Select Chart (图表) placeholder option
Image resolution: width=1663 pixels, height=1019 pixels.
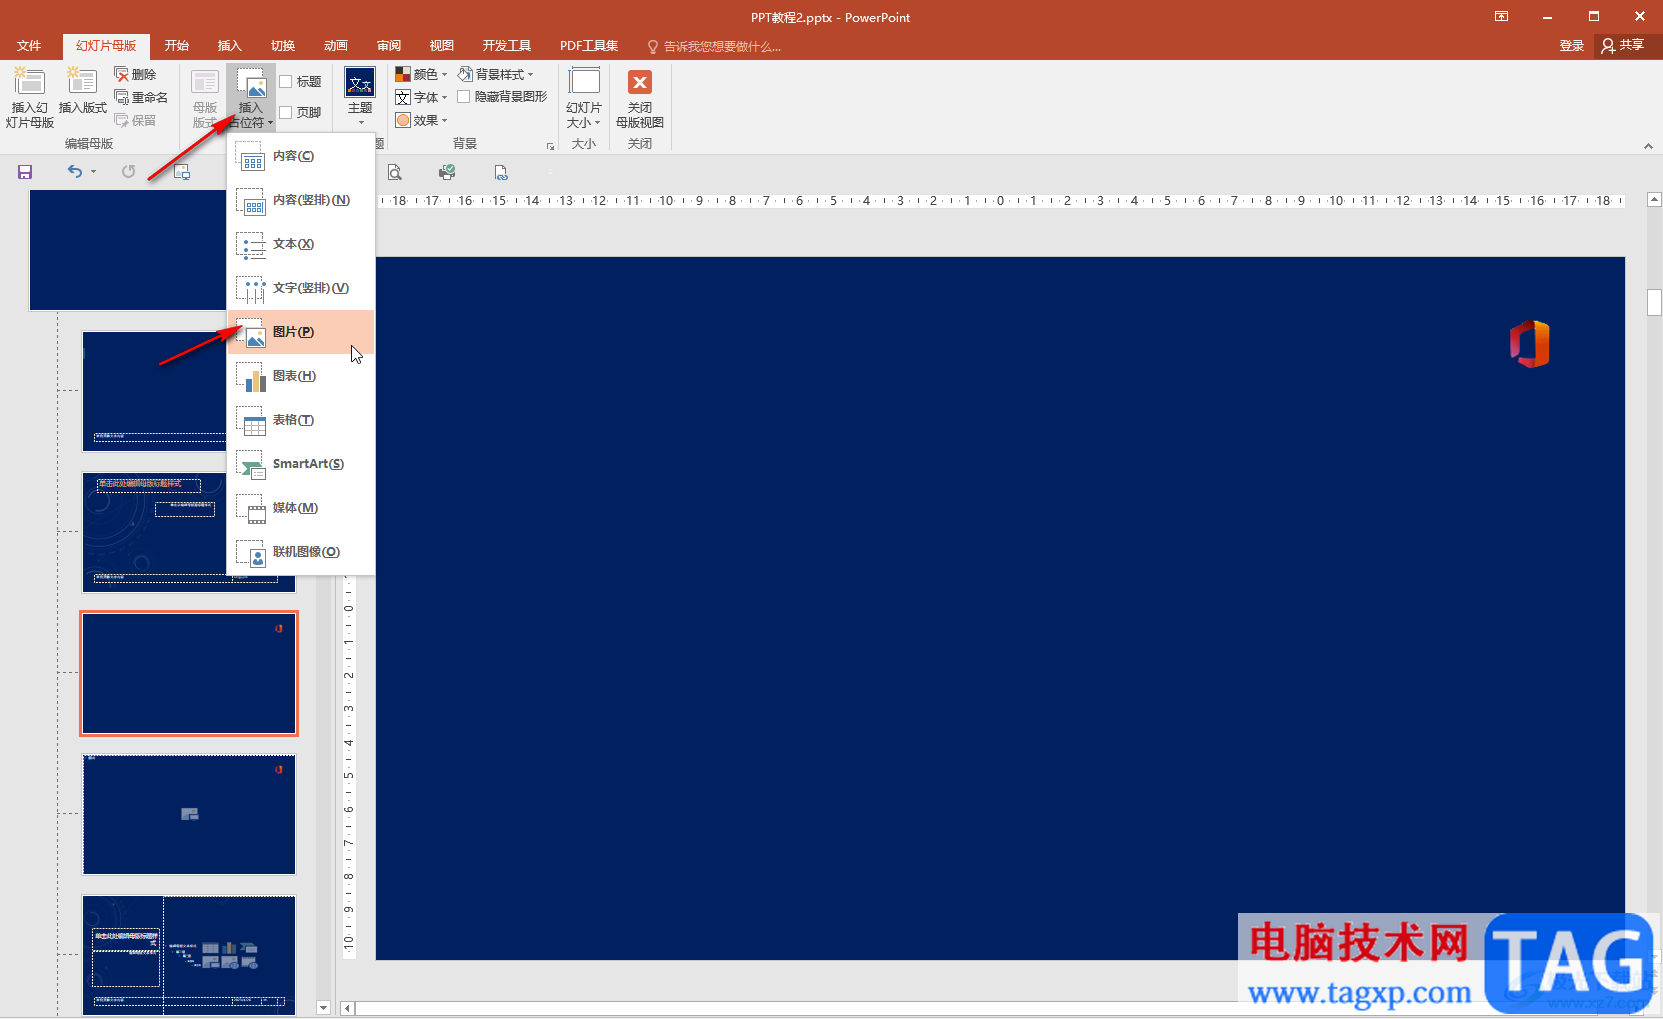(x=301, y=376)
